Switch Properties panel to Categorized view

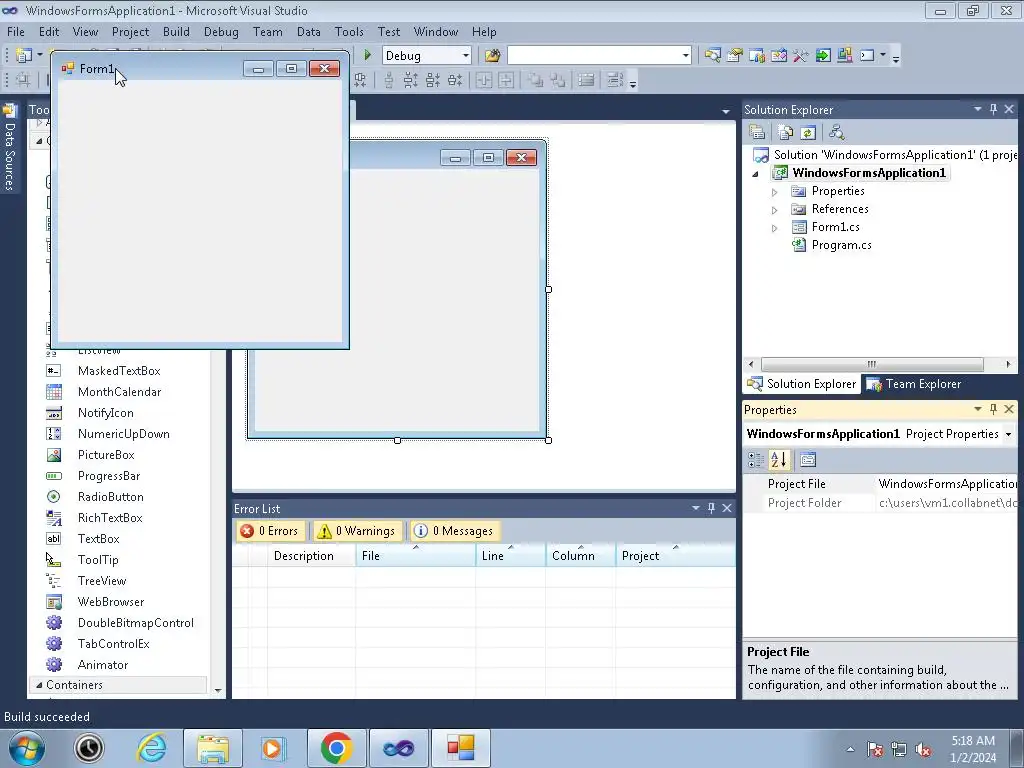click(x=756, y=460)
